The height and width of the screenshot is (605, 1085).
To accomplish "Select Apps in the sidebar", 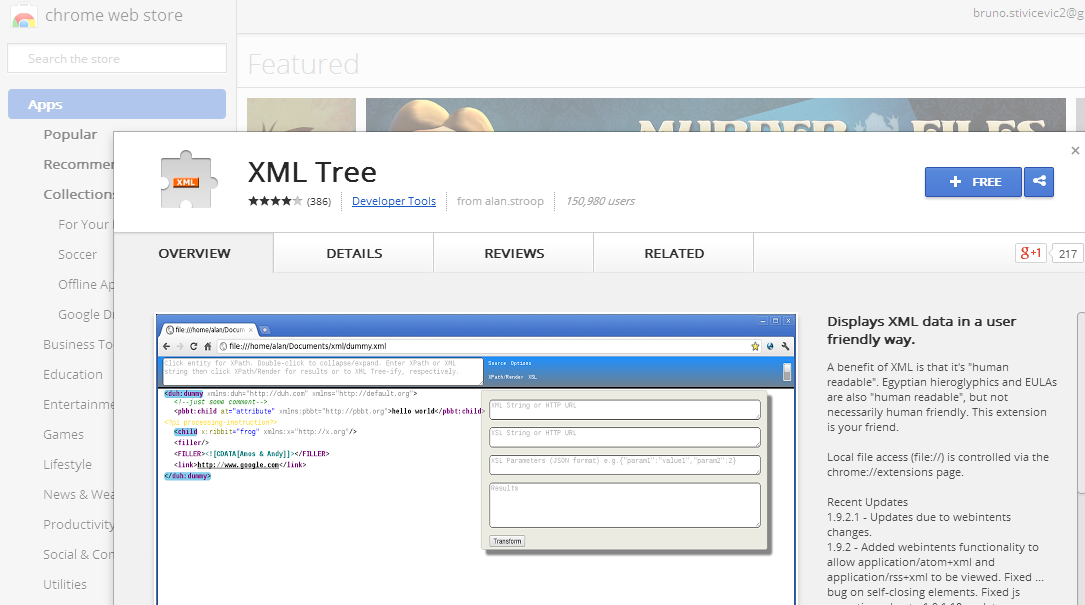I will pos(117,104).
